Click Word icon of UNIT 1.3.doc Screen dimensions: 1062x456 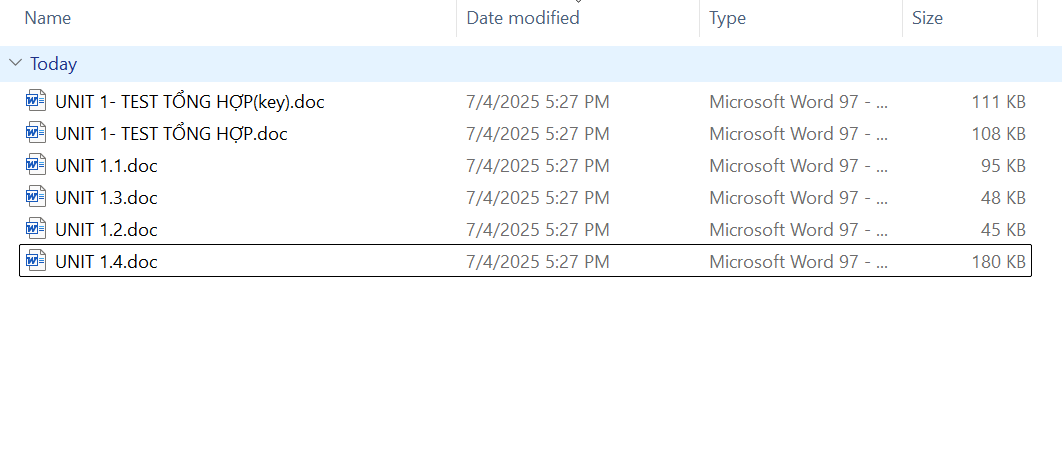coord(36,197)
